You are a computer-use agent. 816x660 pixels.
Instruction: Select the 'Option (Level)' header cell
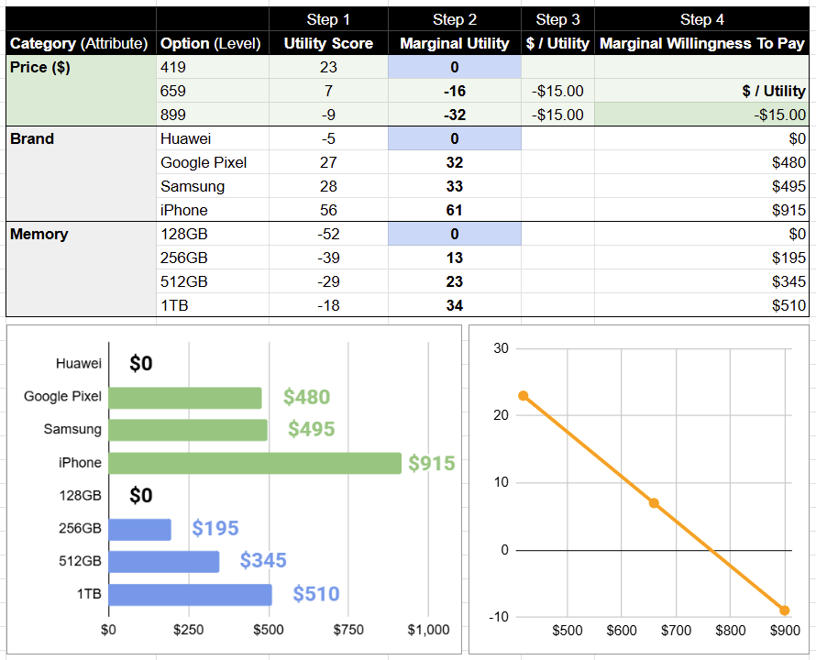tap(212, 43)
